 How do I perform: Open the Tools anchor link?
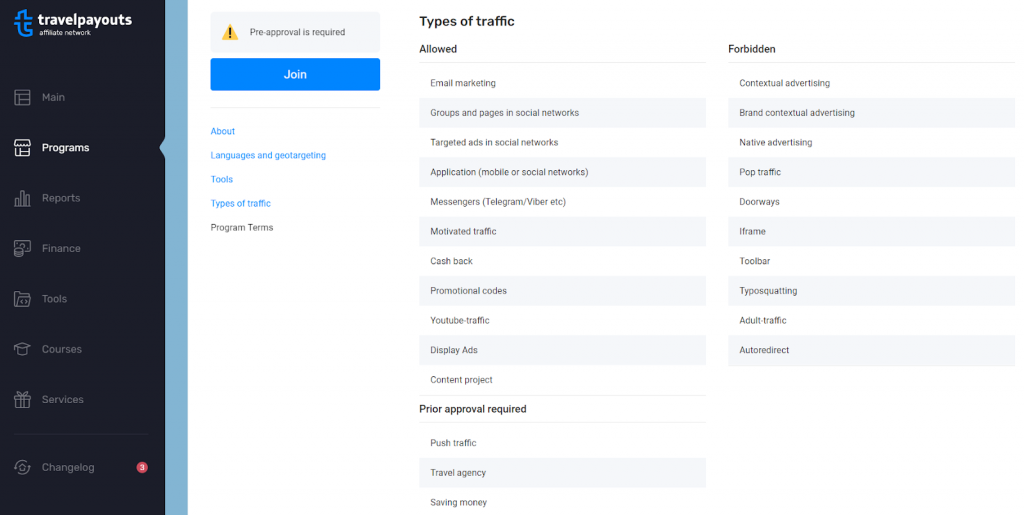tap(221, 179)
